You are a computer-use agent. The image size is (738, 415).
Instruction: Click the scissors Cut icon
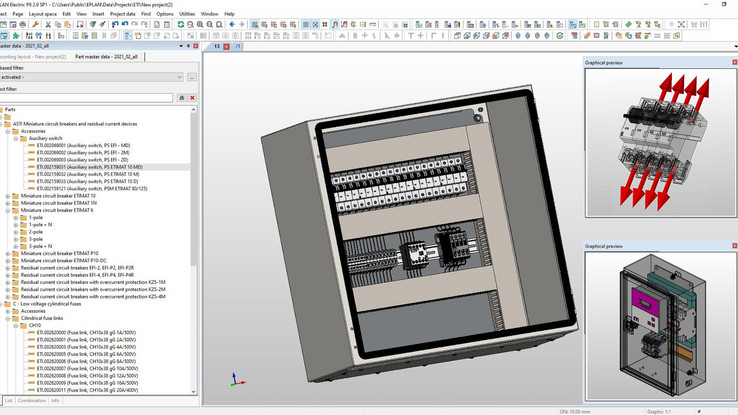point(48,24)
